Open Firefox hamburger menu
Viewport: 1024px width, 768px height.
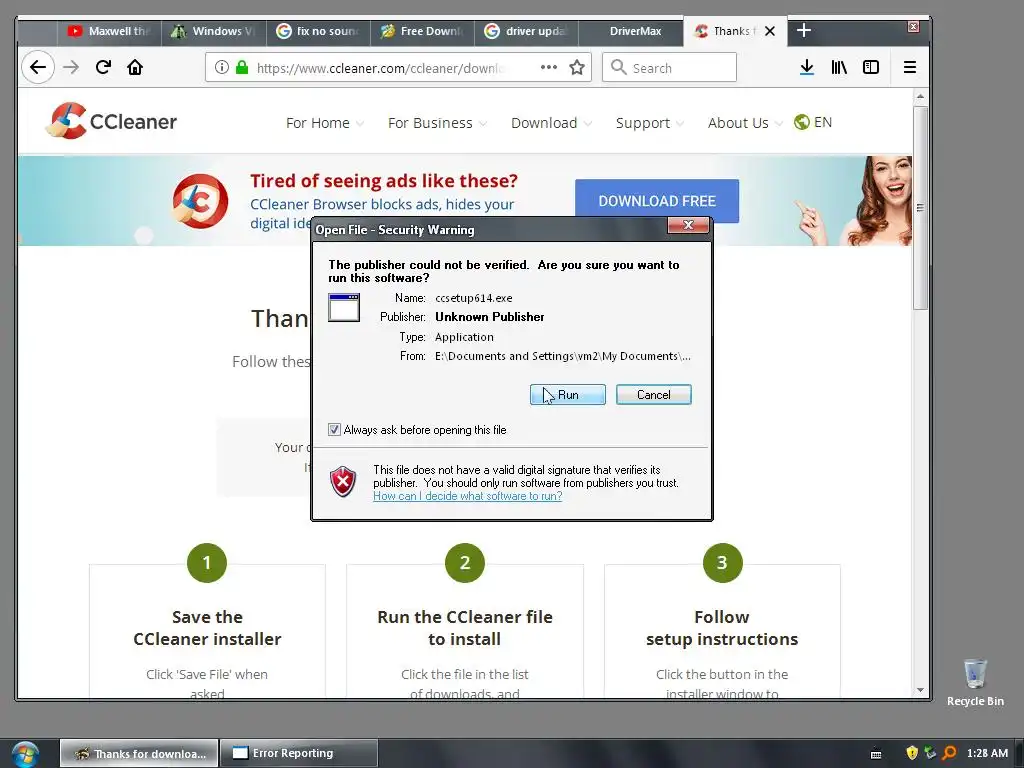[x=910, y=67]
